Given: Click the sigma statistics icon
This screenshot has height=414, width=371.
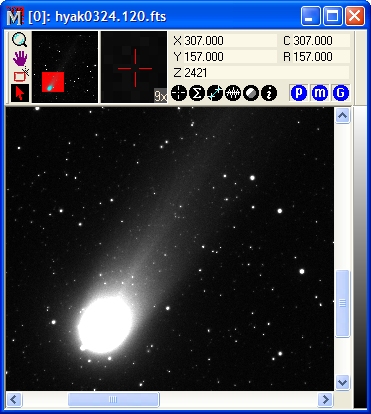Looking at the screenshot, I should pyautogui.click(x=197, y=93).
